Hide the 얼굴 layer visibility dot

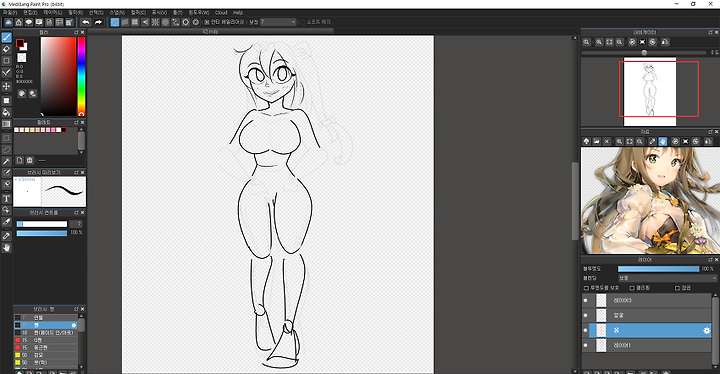585,315
